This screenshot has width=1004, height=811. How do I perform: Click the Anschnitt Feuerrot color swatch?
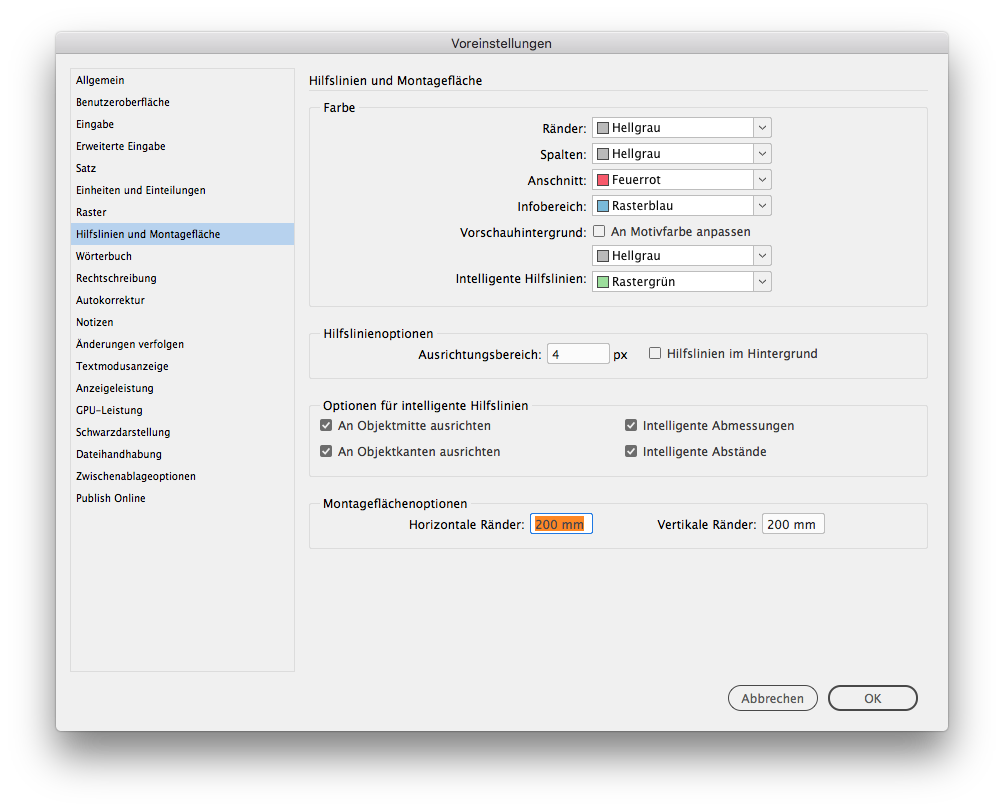pyautogui.click(x=603, y=180)
